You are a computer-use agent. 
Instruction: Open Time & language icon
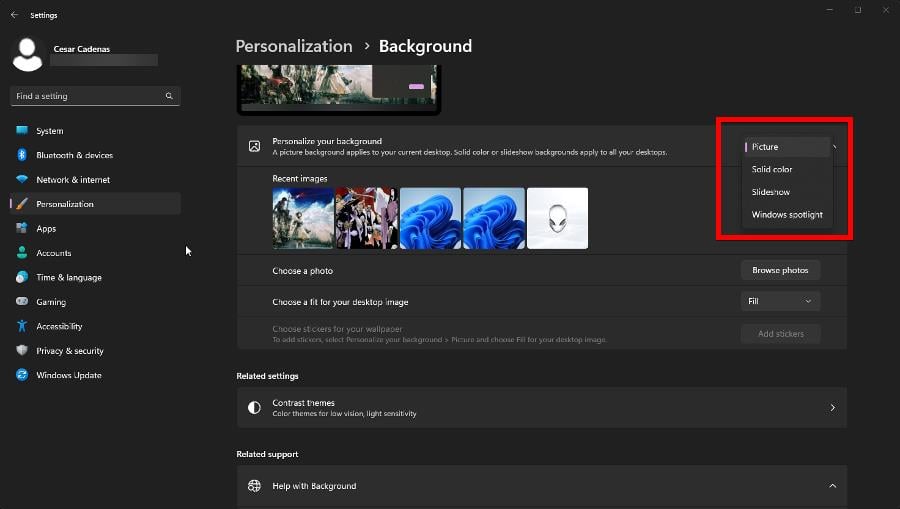click(21, 277)
